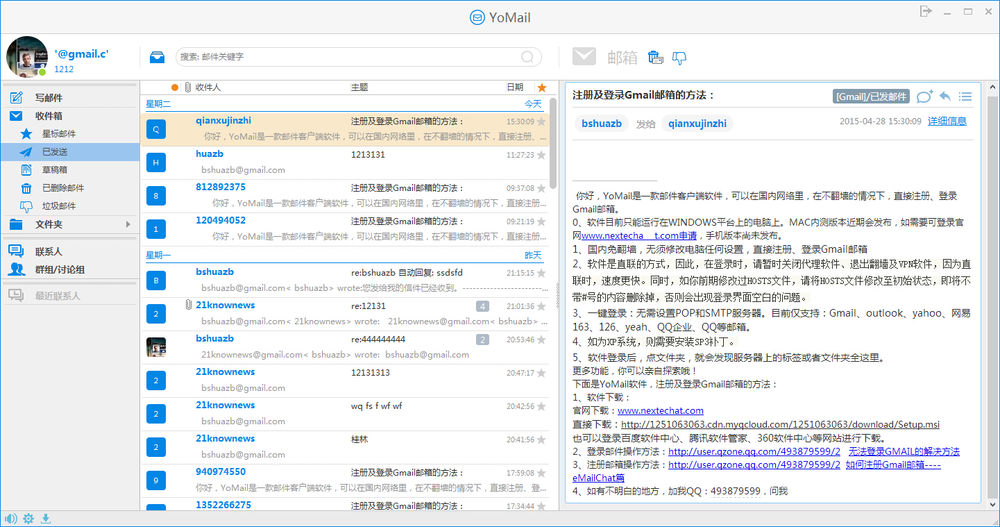Click the reply arrow icon
Image resolution: width=1000 pixels, height=527 pixels.
(x=945, y=96)
